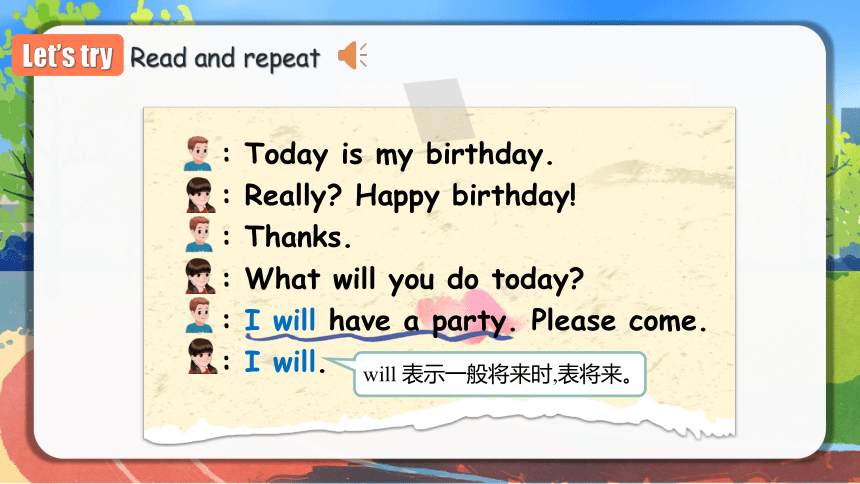Click the phrase "Please come."
860x484 pixels.
click(x=619, y=320)
